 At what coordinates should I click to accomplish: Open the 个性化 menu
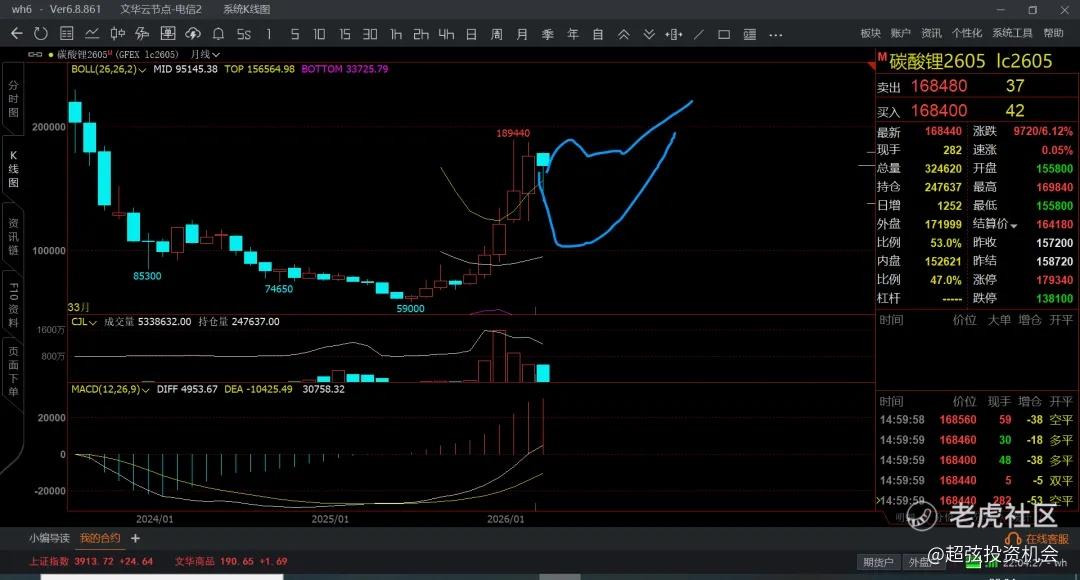pyautogui.click(x=967, y=33)
